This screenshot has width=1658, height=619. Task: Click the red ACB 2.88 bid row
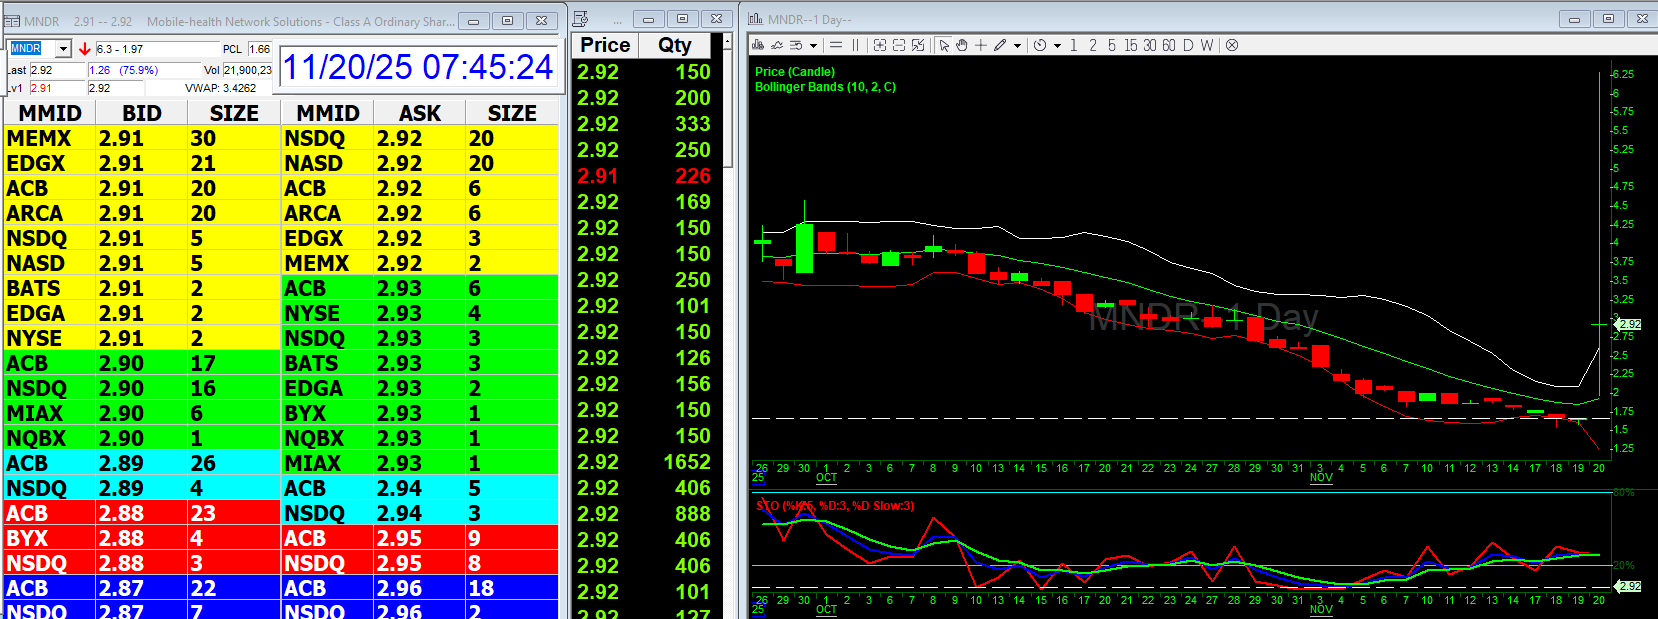pyautogui.click(x=142, y=513)
